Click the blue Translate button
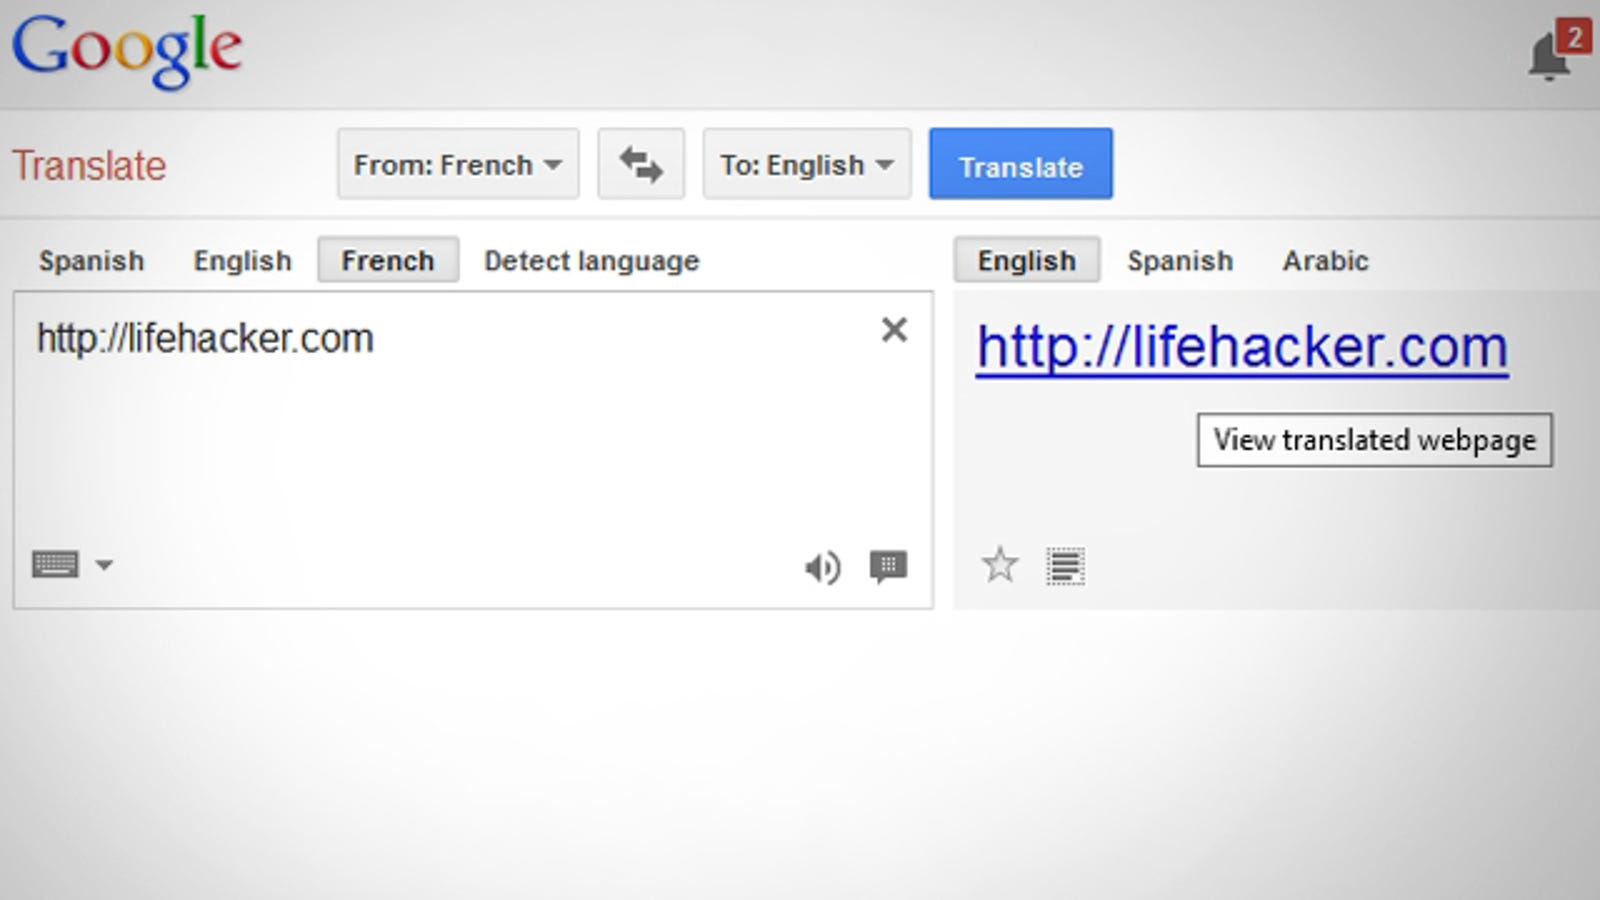 tap(1021, 164)
